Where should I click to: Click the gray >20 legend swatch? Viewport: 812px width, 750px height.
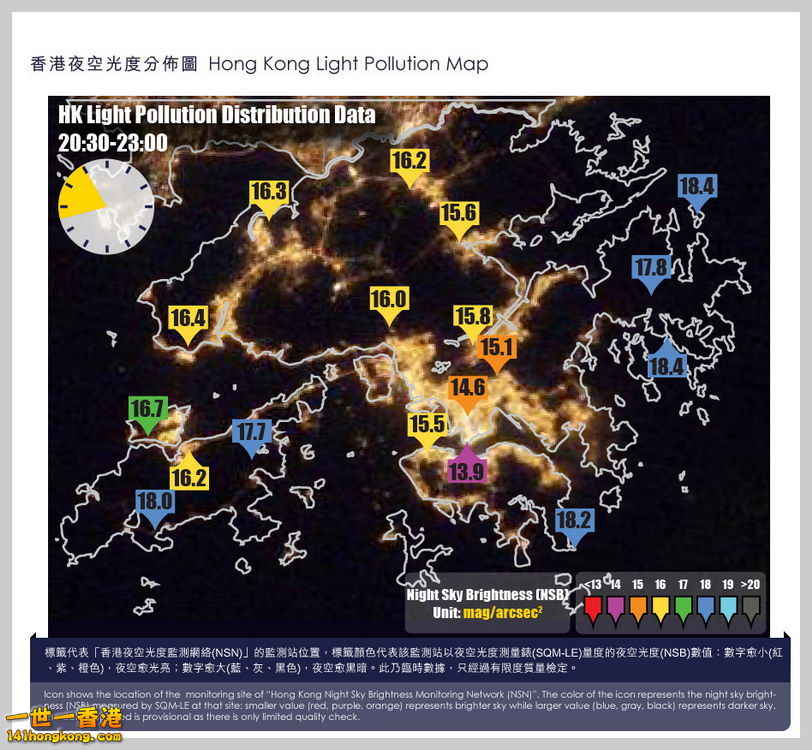click(x=750, y=606)
